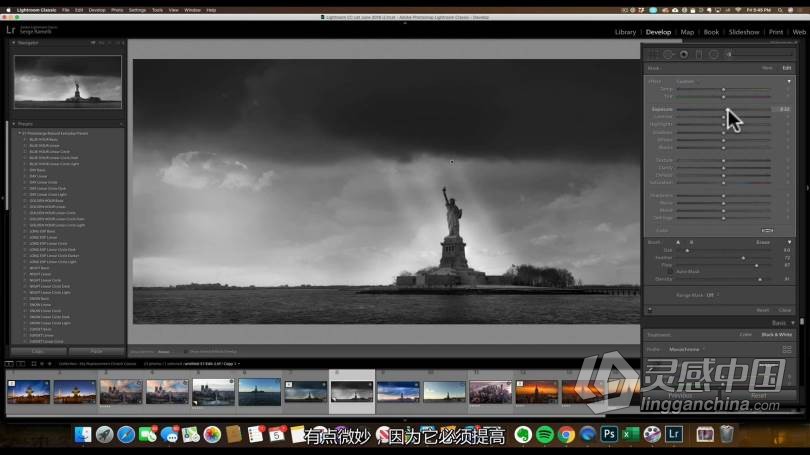810x455 pixels.
Task: Toggle adjustment brush panel on/off switch
Action: point(650,310)
